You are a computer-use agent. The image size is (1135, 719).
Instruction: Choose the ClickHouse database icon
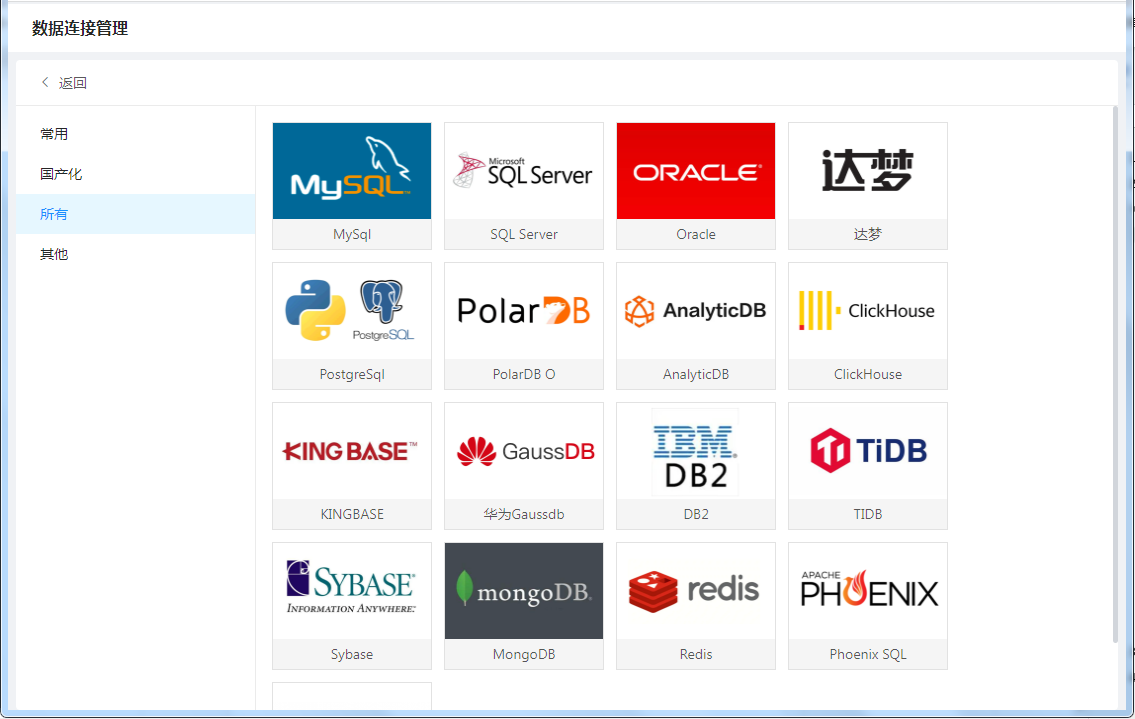pyautogui.click(x=867, y=311)
